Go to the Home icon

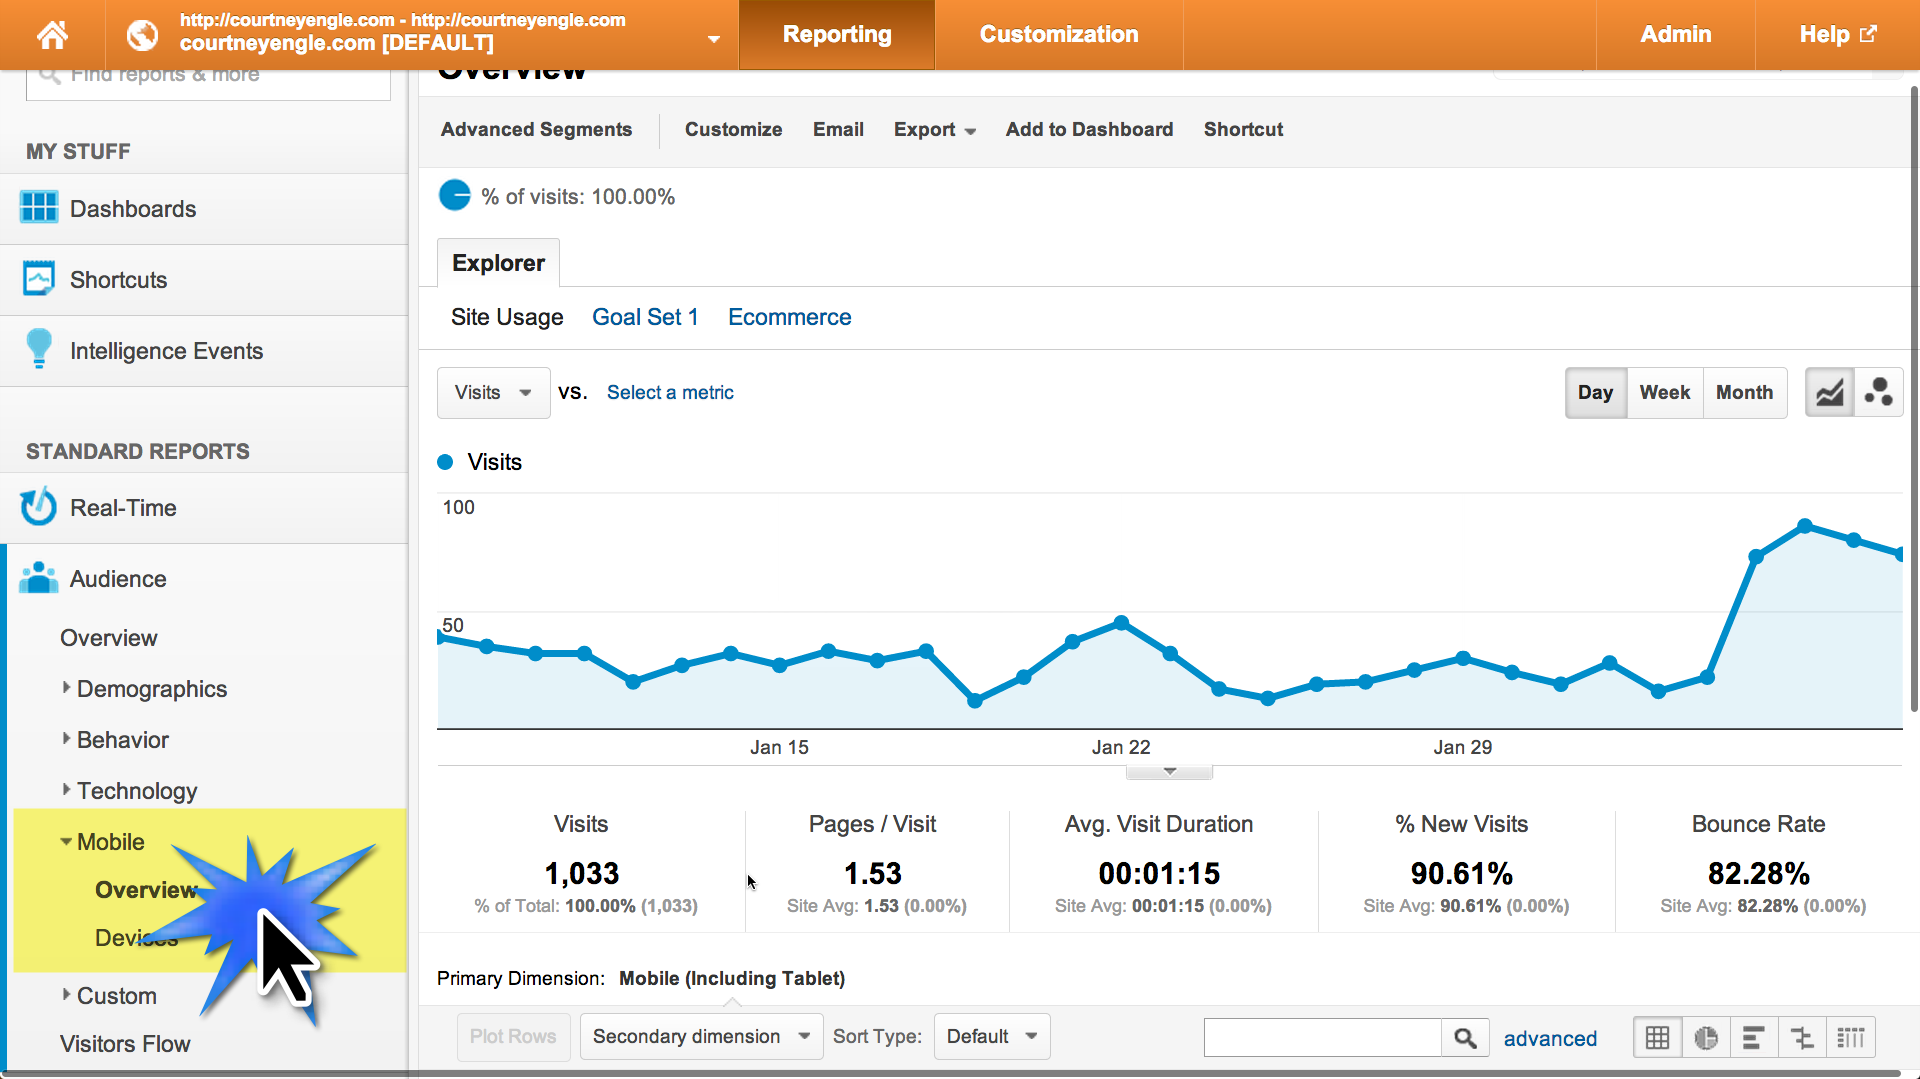(x=52, y=35)
